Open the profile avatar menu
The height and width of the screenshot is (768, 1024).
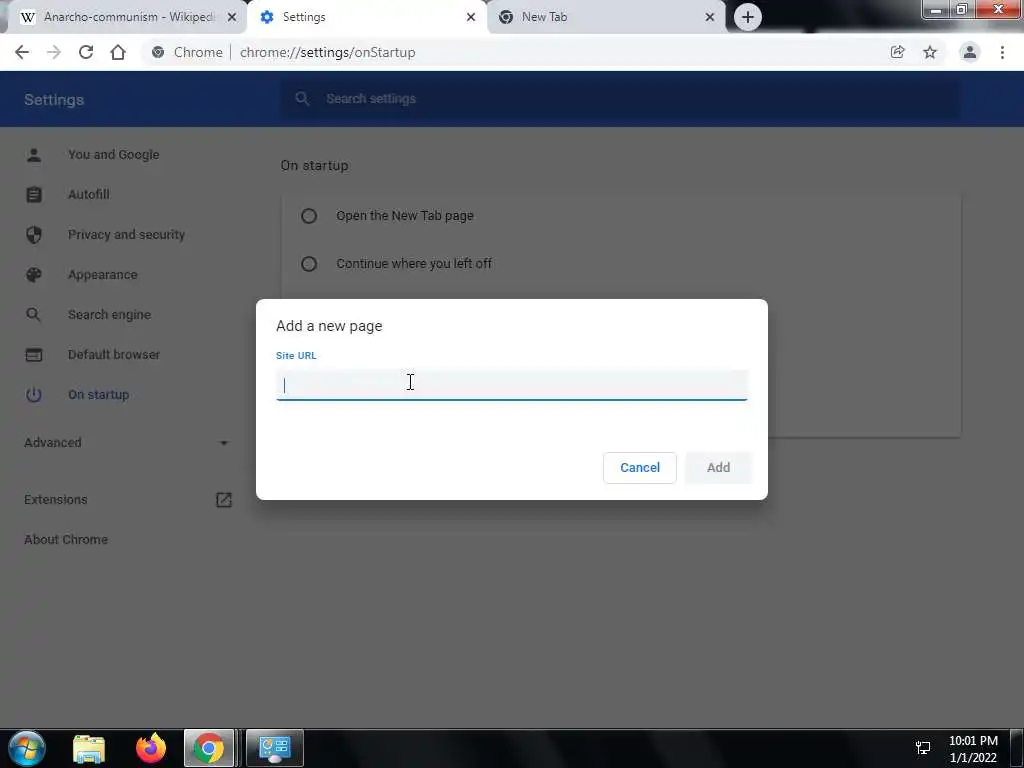pyautogui.click(x=970, y=52)
